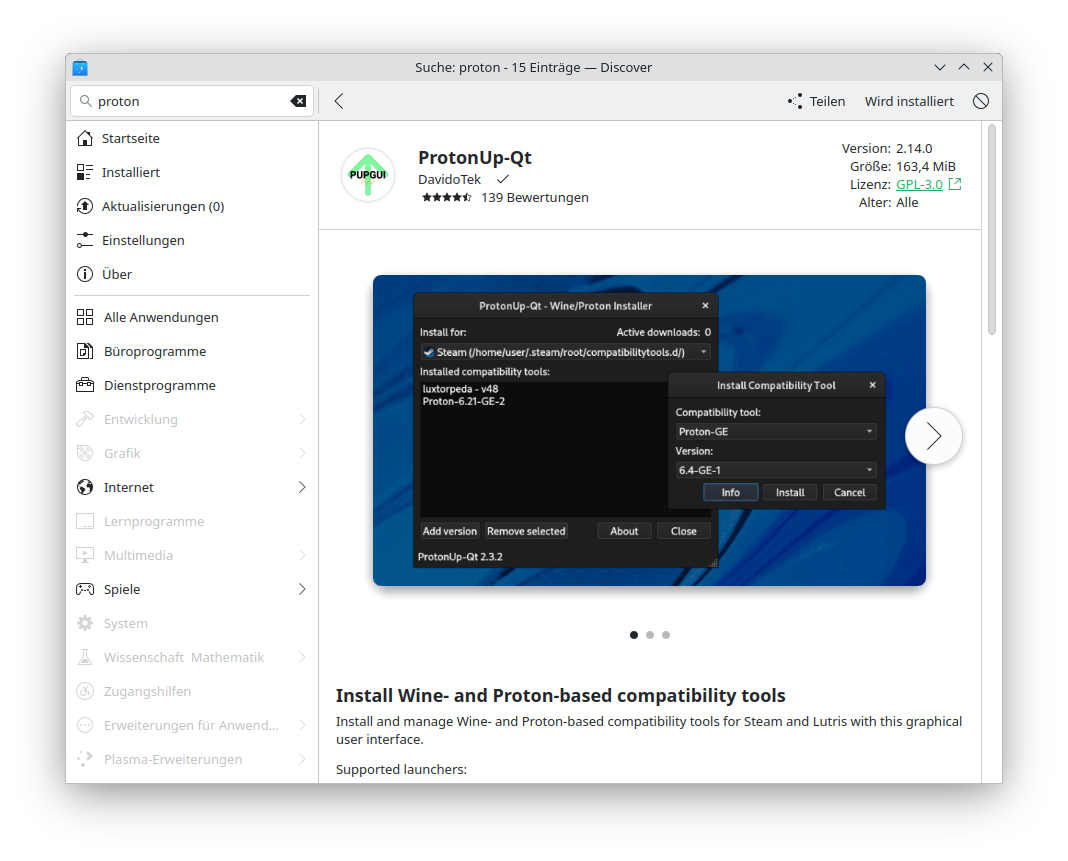Click the Alle Anwendungen grid icon
Screen dimensions: 1068x861
(x=84, y=317)
